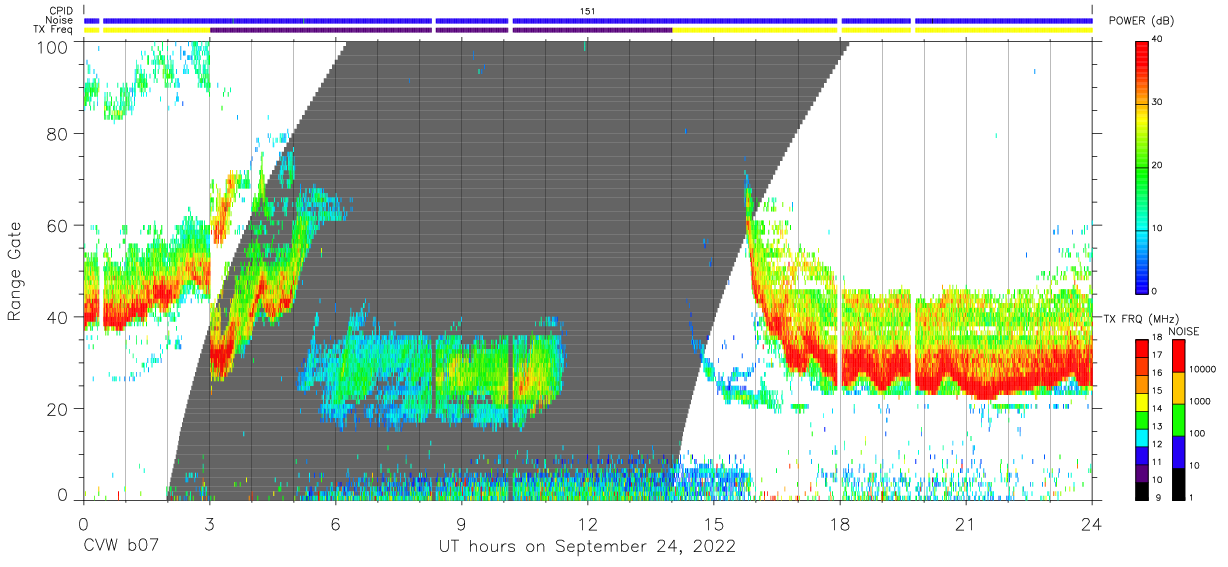Click the Noise label beside the blue bar
The width and height of the screenshot is (1228, 567).
point(61,20)
